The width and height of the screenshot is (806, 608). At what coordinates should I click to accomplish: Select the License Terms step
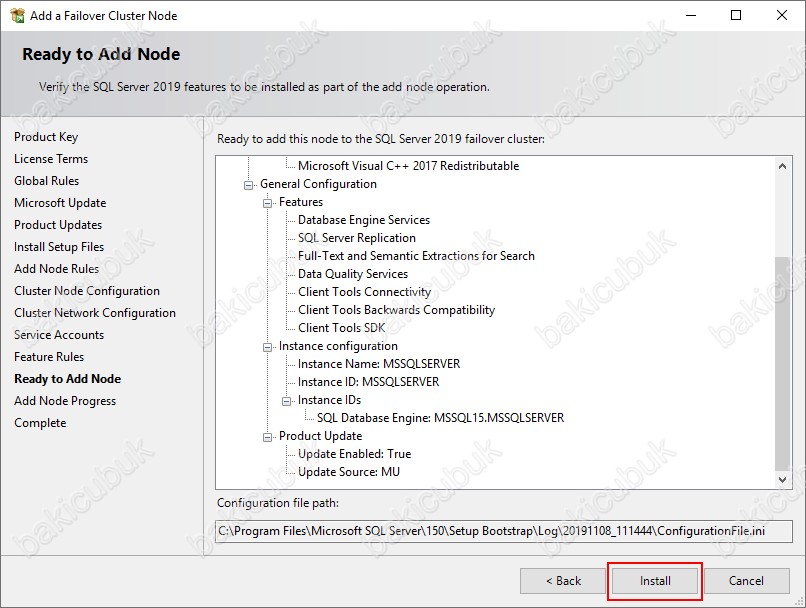51,159
